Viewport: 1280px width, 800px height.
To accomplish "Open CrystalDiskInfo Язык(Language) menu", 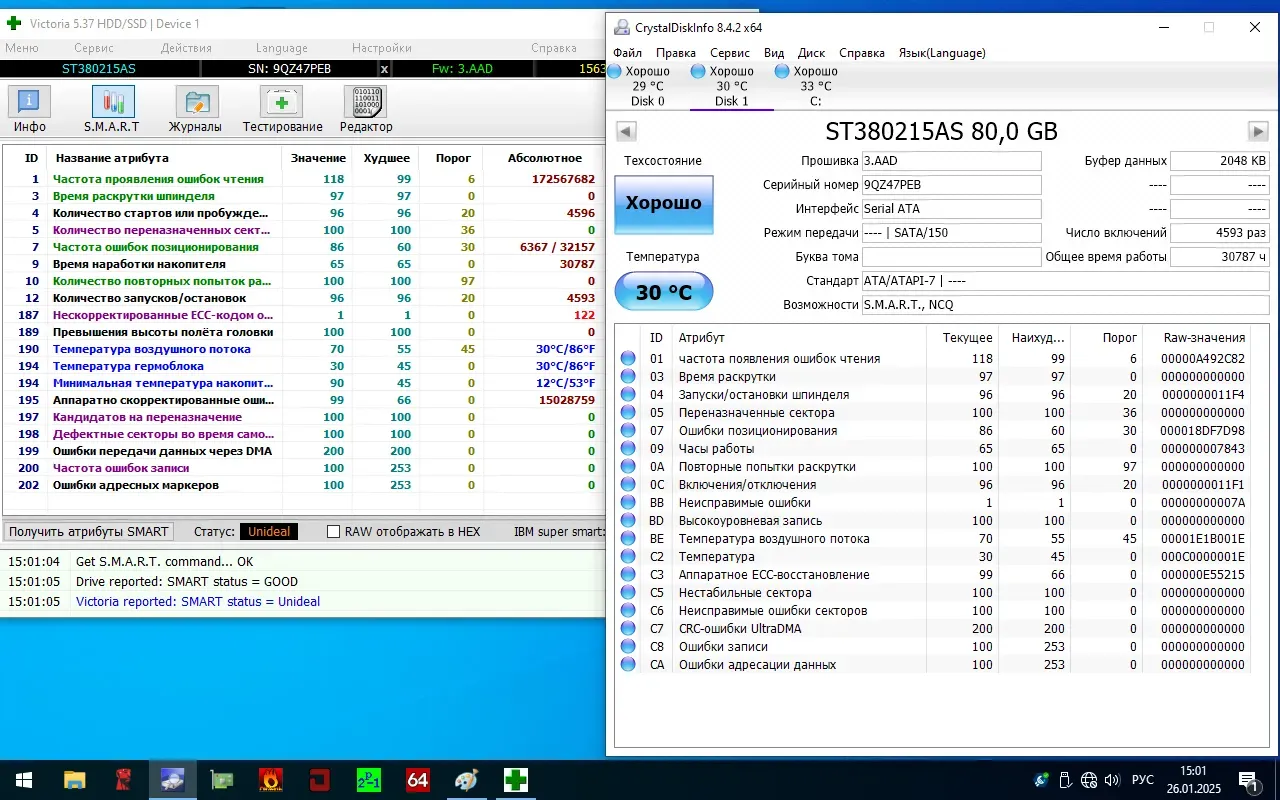I will [x=942, y=53].
